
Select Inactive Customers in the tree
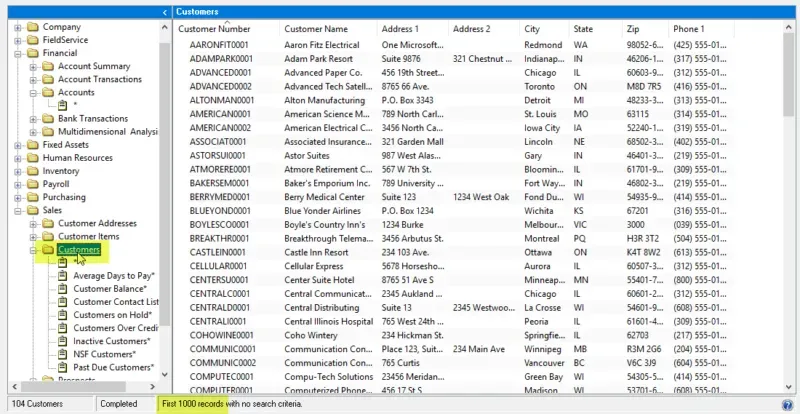tap(111, 341)
